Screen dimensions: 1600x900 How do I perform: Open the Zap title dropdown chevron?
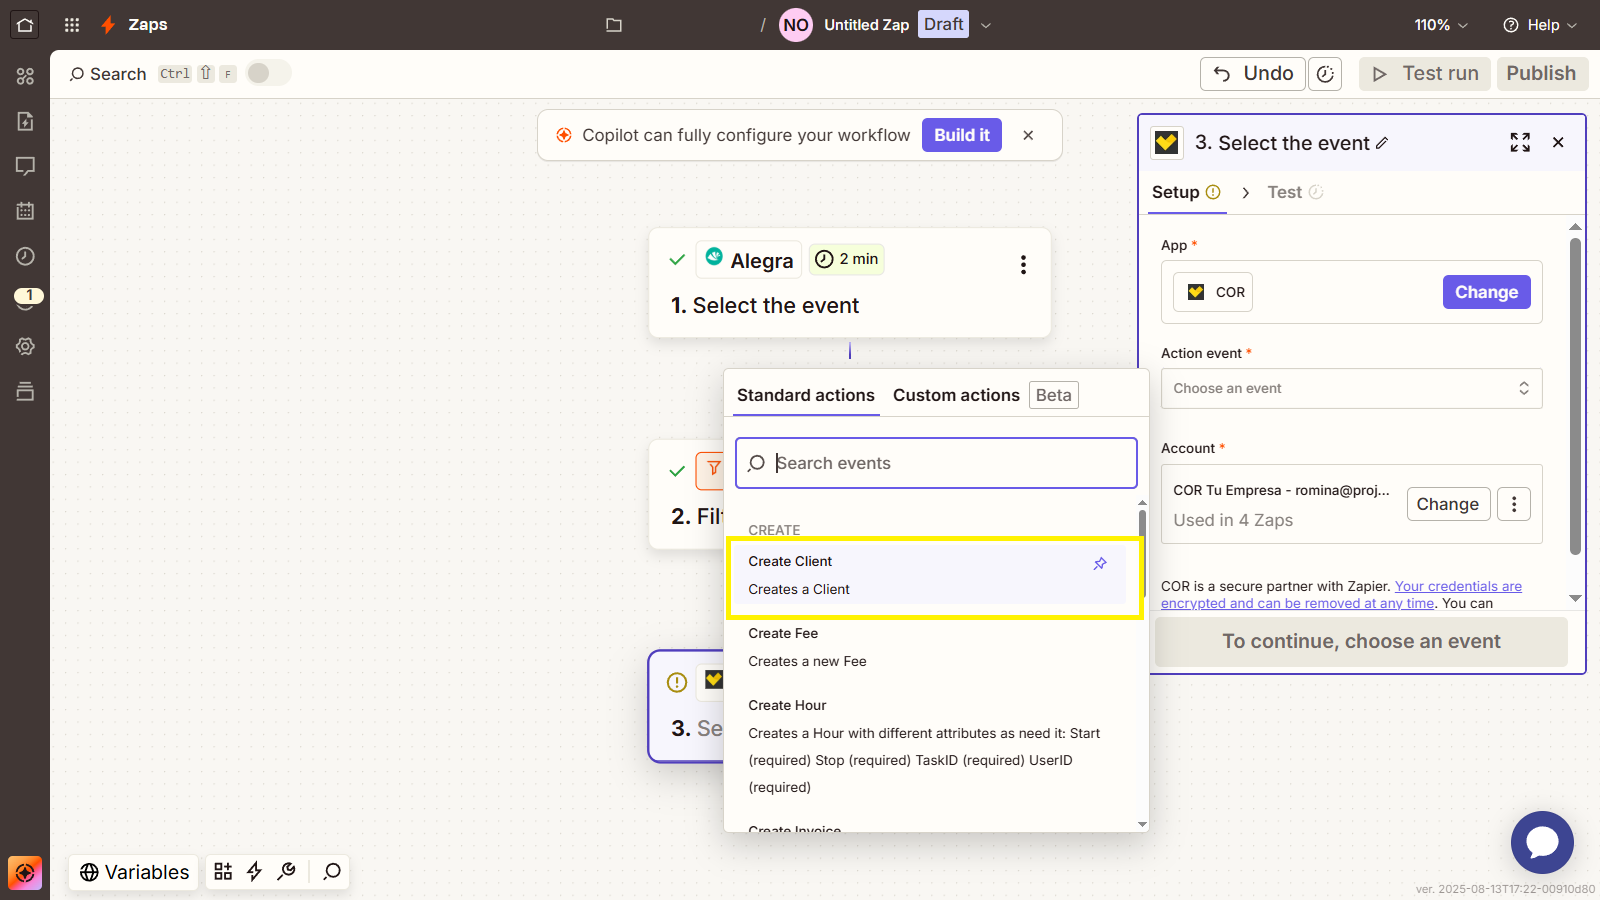pos(985,25)
